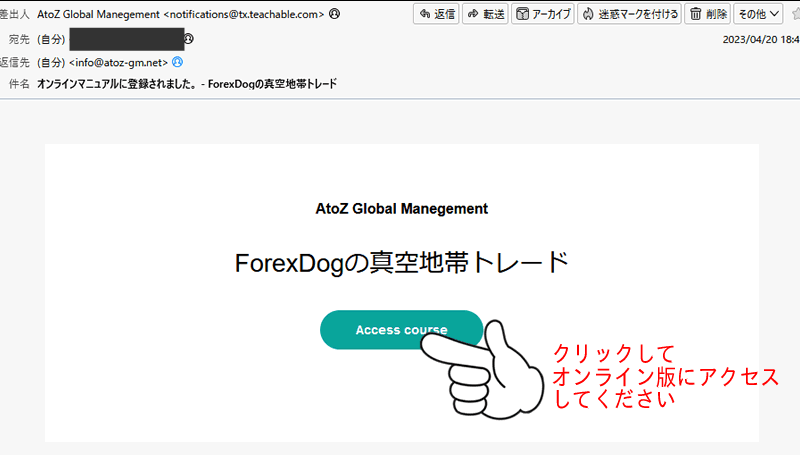Click the AtoZ Global Manegement heading in body
Image resolution: width=800 pixels, height=455 pixels.
pos(401,209)
